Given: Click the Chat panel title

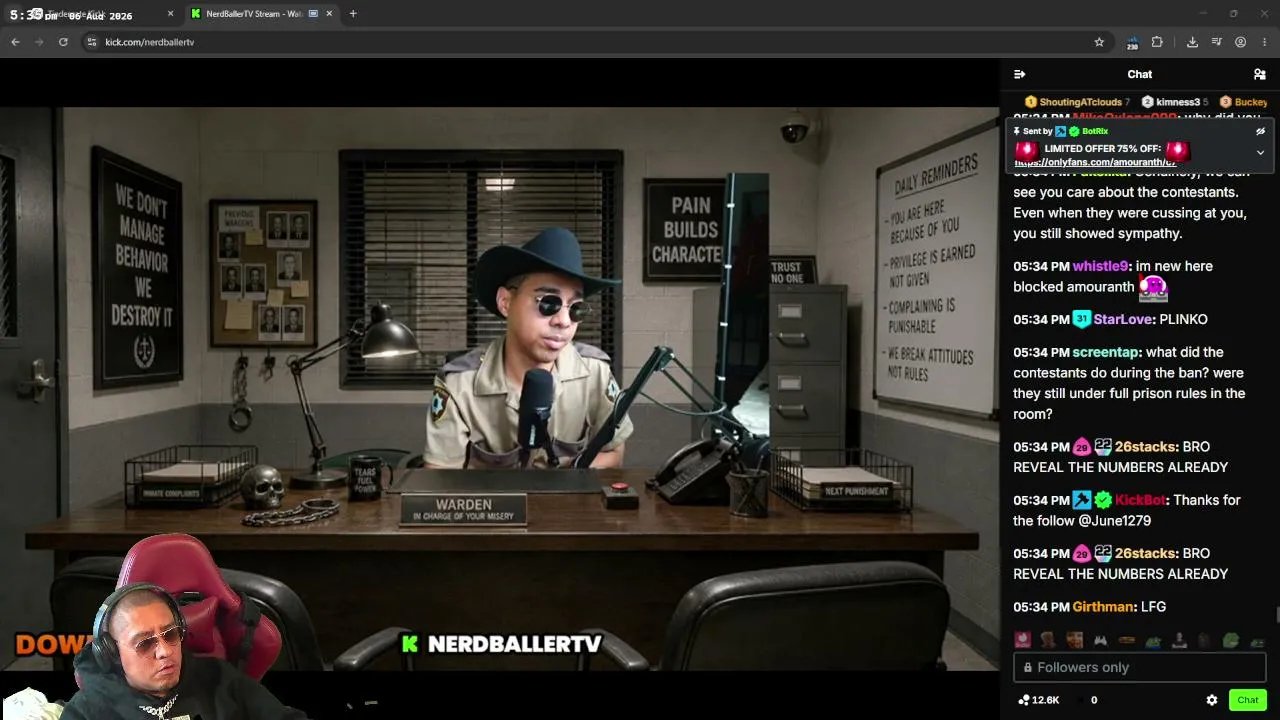Looking at the screenshot, I should pyautogui.click(x=1140, y=74).
